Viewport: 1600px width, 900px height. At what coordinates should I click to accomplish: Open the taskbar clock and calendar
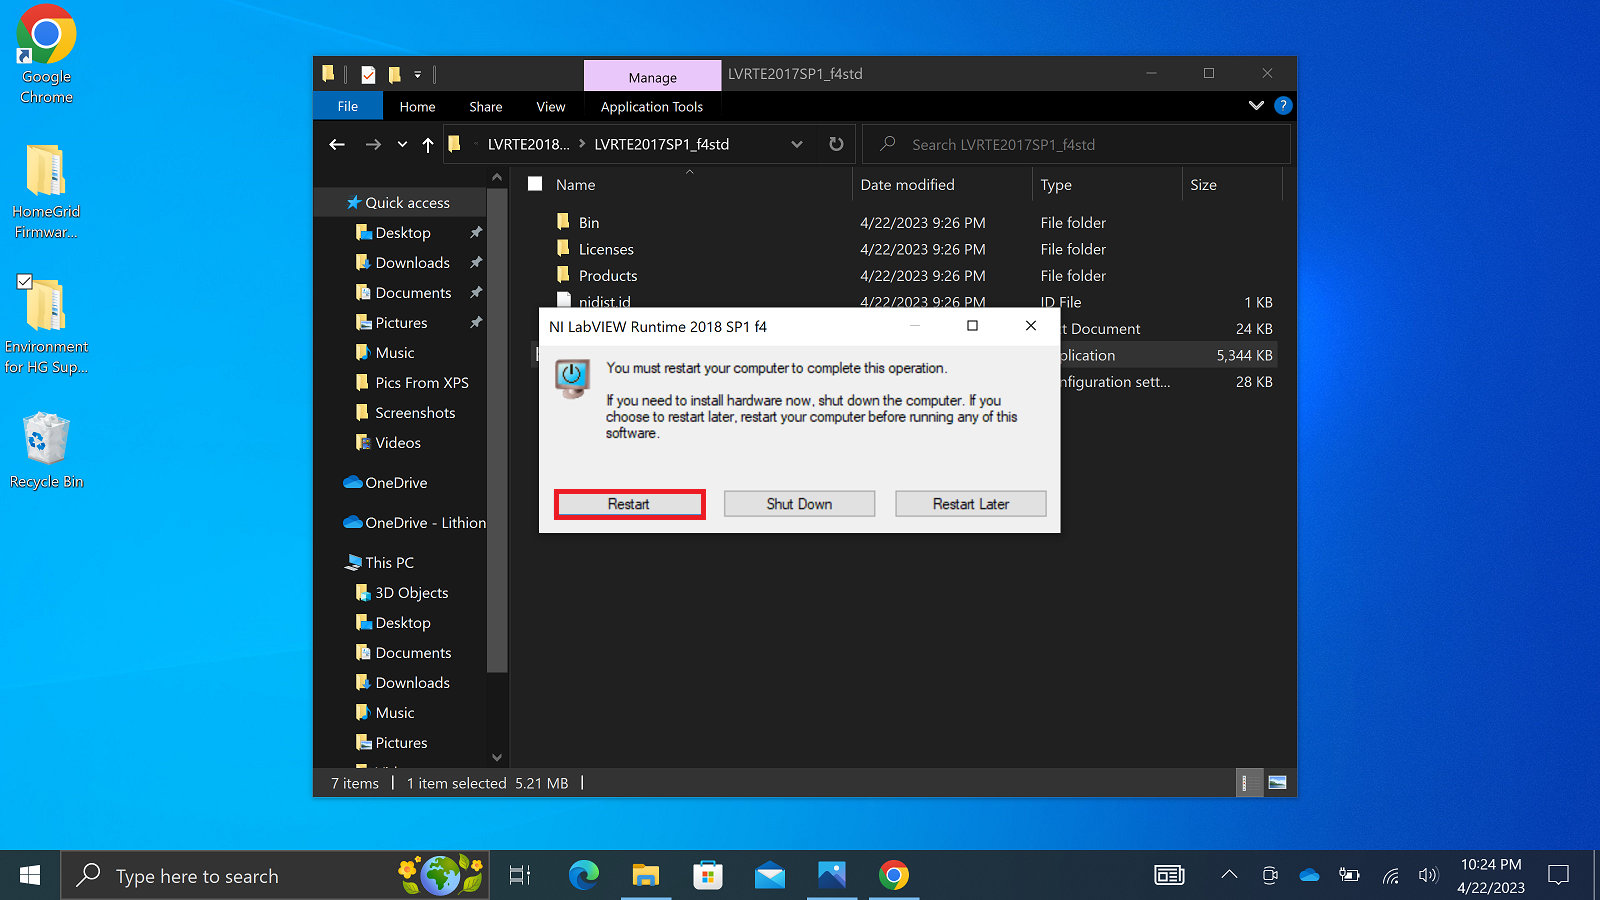[1491, 875]
